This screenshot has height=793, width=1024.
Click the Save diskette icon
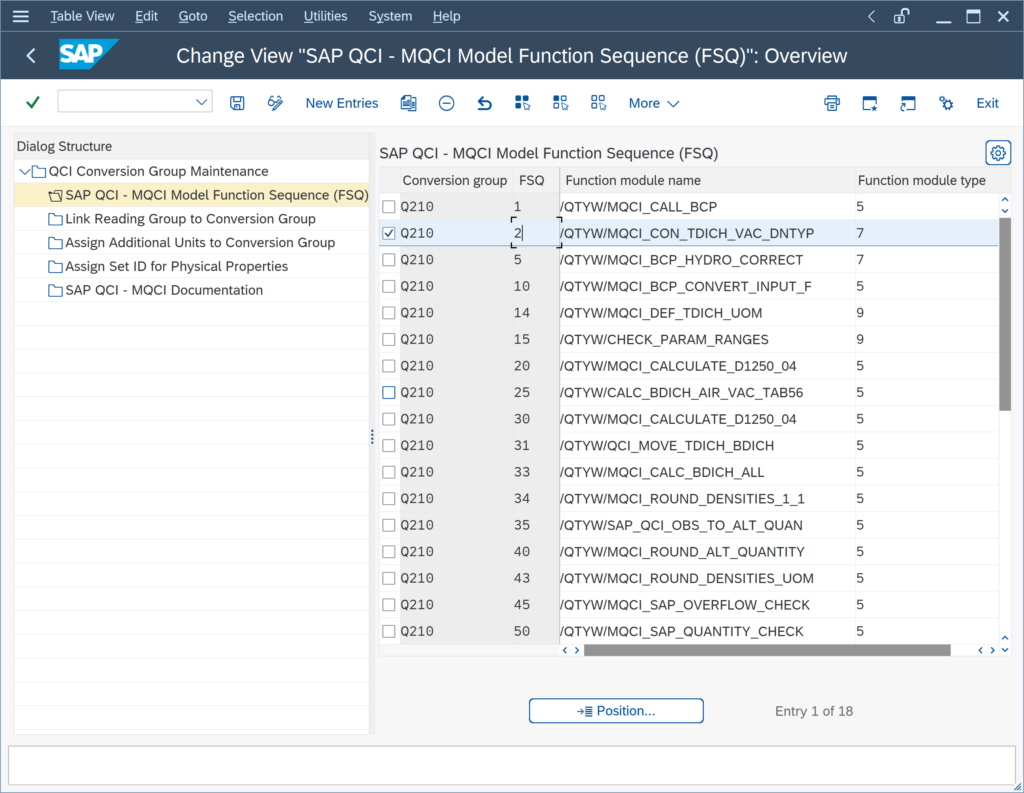click(x=237, y=103)
